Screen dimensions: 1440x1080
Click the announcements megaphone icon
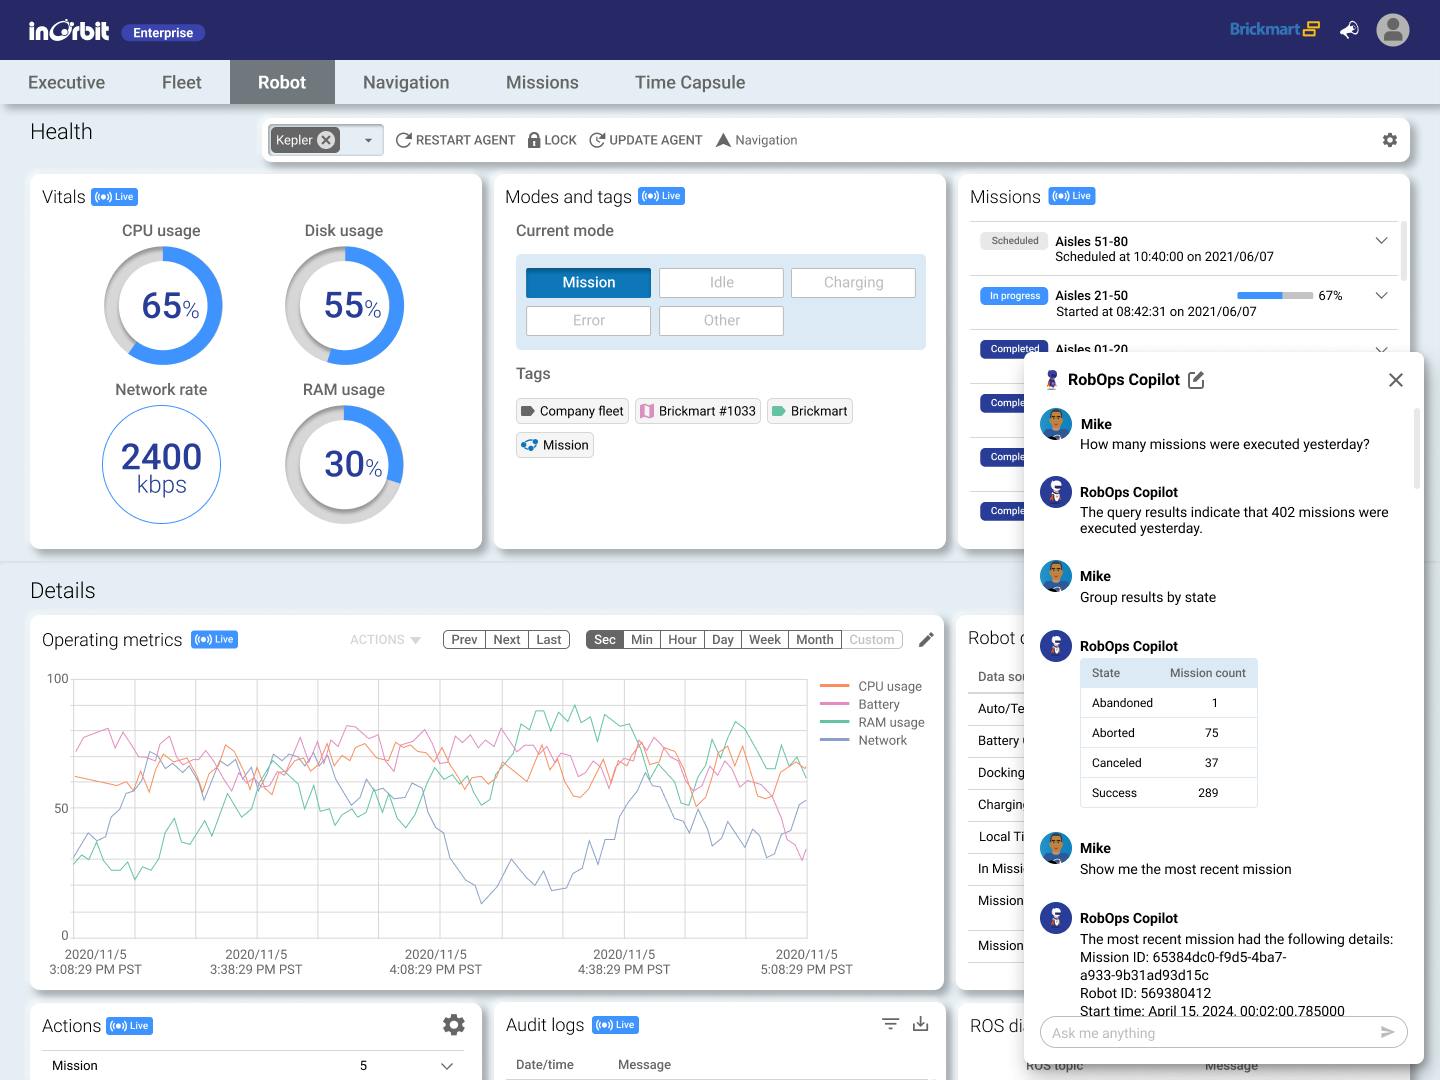(x=1348, y=30)
